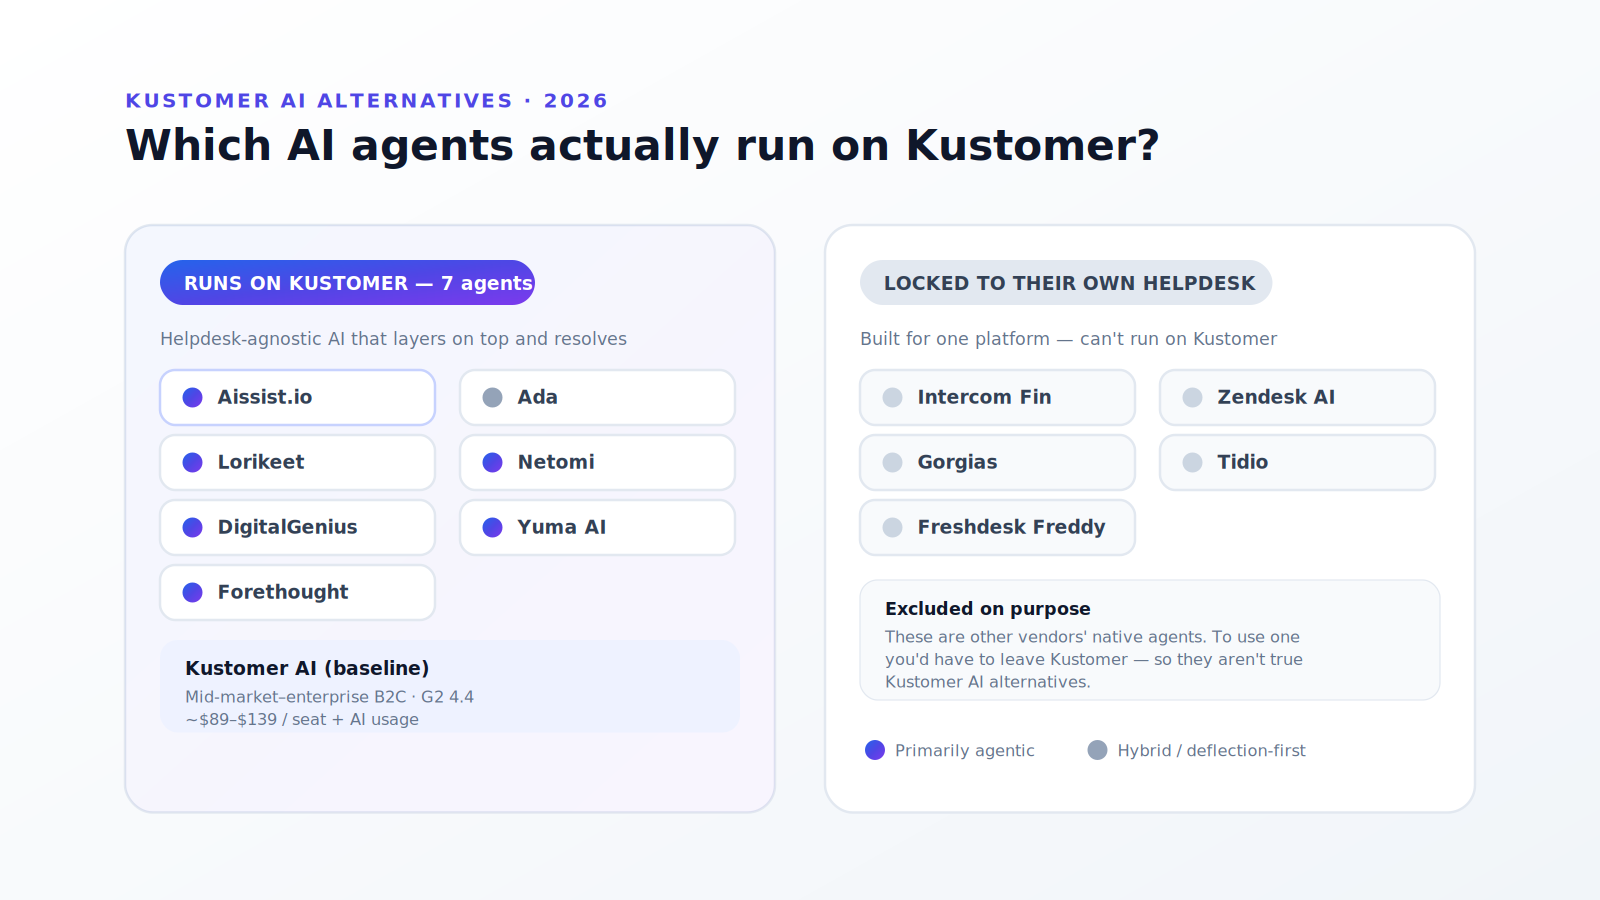Select the Zendesk AI chip
The image size is (1600, 900).
1298,398
